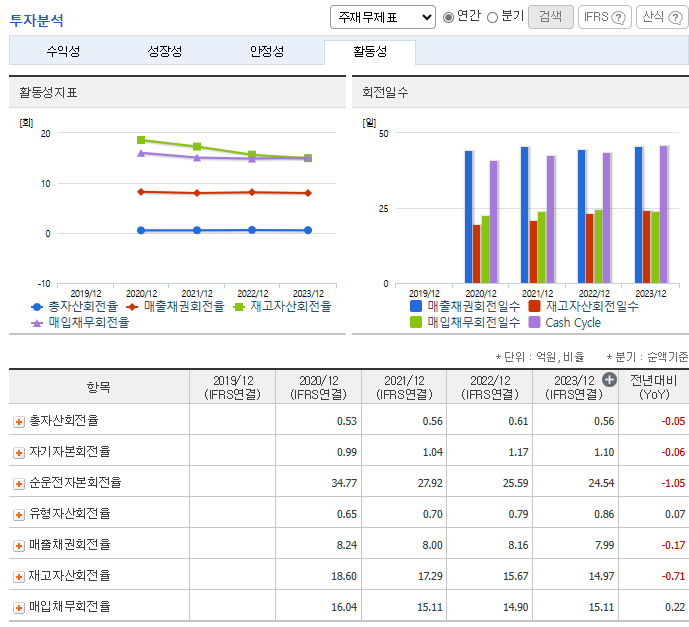Screen dimensions: 689x627
Task: Click the 2023/12 blue point on line chart
Action: pyautogui.click(x=308, y=230)
